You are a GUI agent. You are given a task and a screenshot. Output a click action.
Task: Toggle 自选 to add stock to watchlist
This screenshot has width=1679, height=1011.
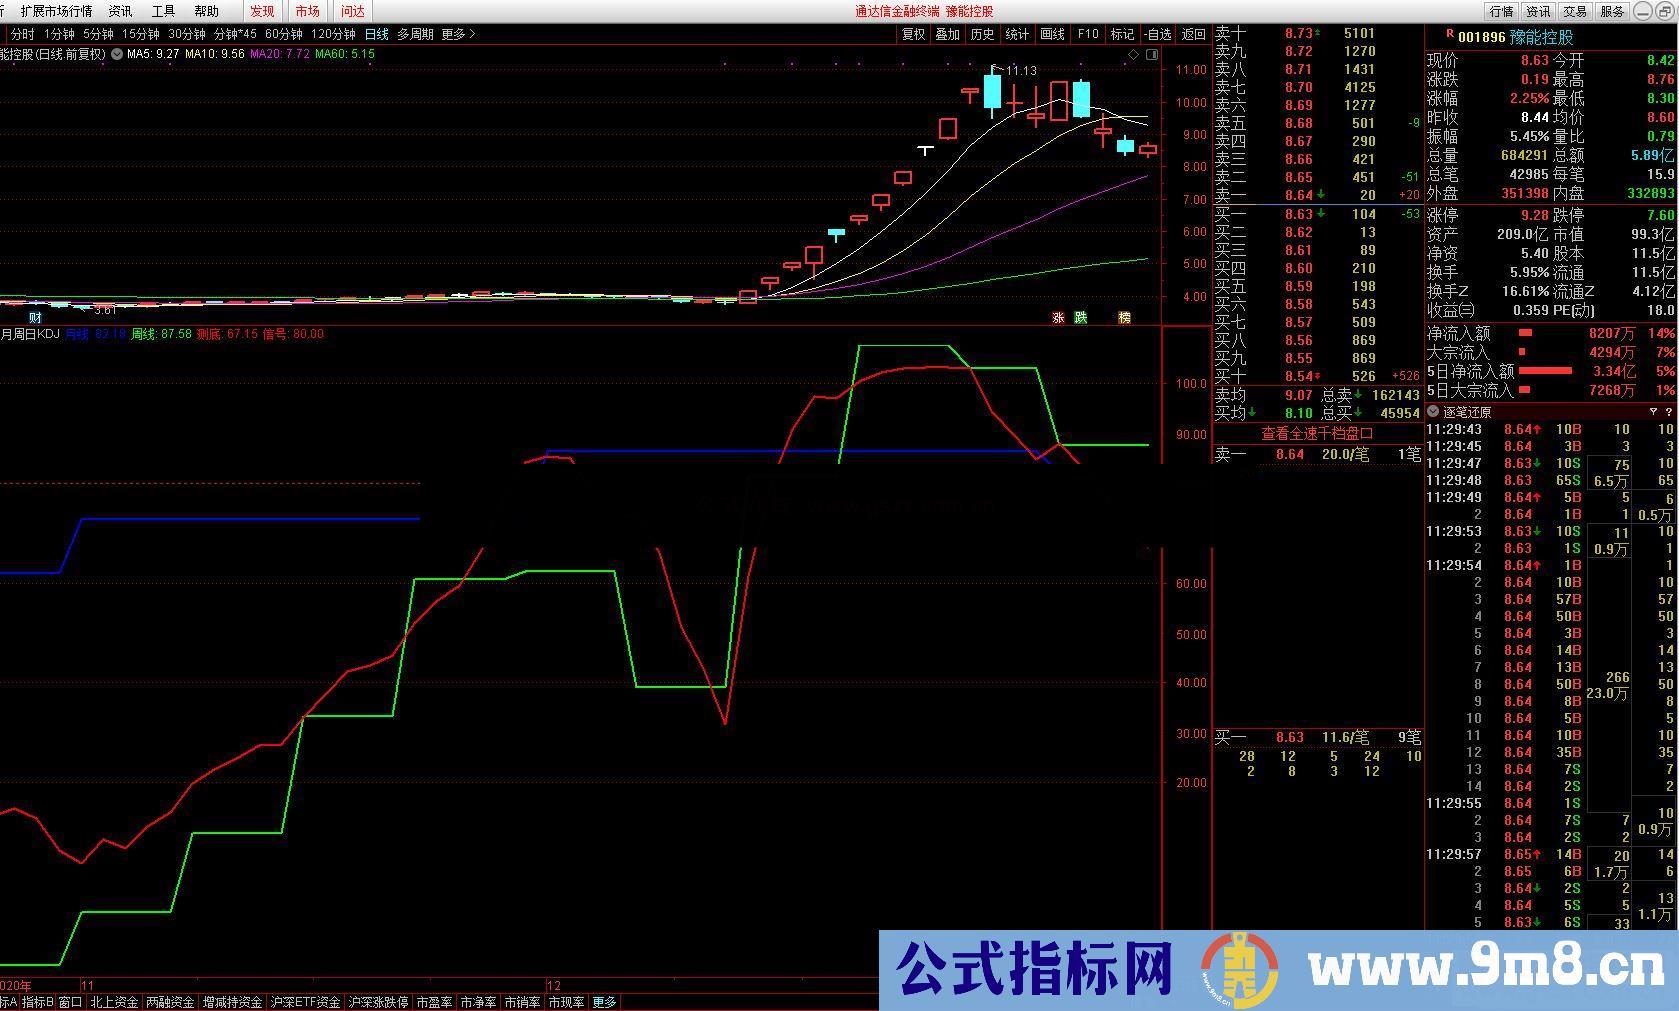click(1158, 33)
